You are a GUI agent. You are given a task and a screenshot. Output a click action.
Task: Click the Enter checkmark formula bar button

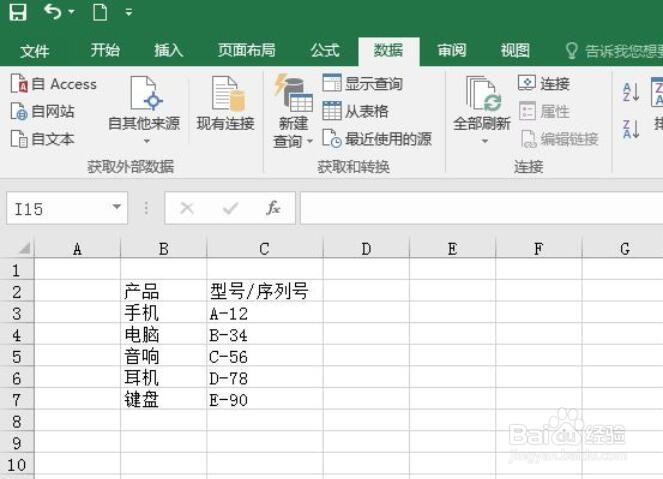click(230, 208)
